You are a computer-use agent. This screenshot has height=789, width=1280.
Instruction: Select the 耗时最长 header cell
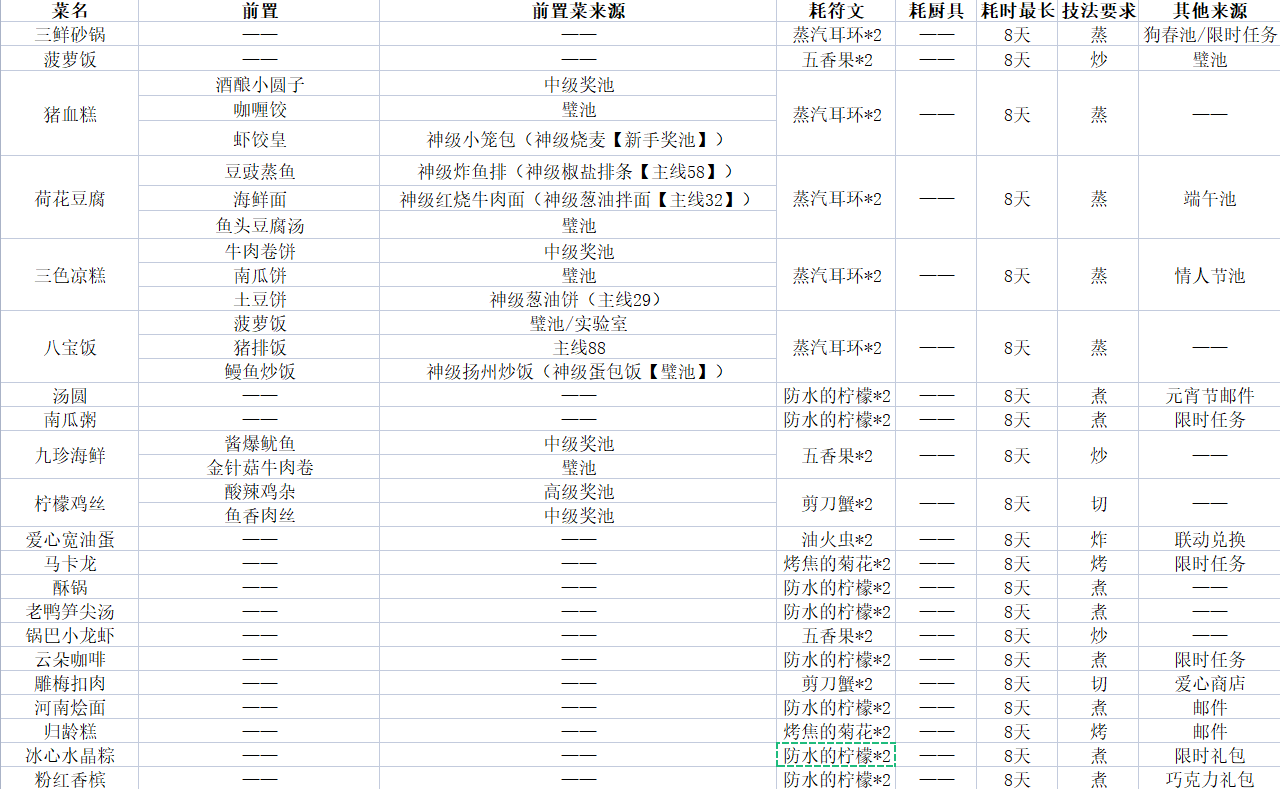[x=1017, y=11]
